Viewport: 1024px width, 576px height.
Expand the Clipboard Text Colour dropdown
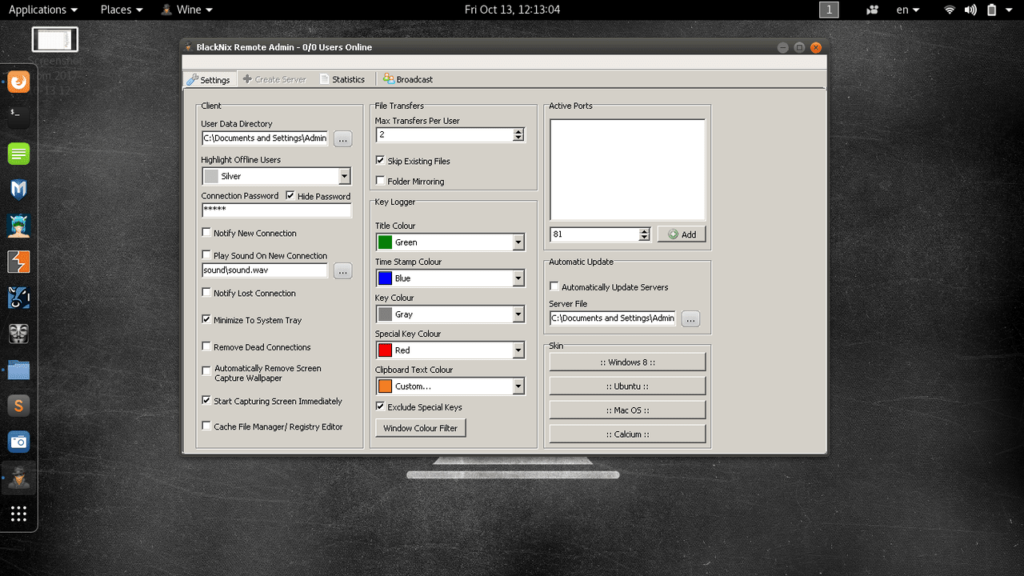[518, 386]
